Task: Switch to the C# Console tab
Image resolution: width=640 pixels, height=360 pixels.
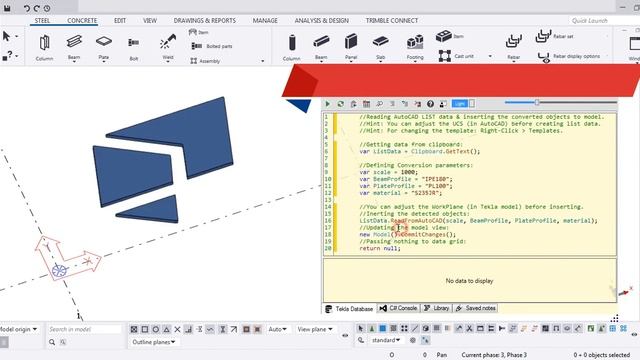Action: (x=398, y=308)
